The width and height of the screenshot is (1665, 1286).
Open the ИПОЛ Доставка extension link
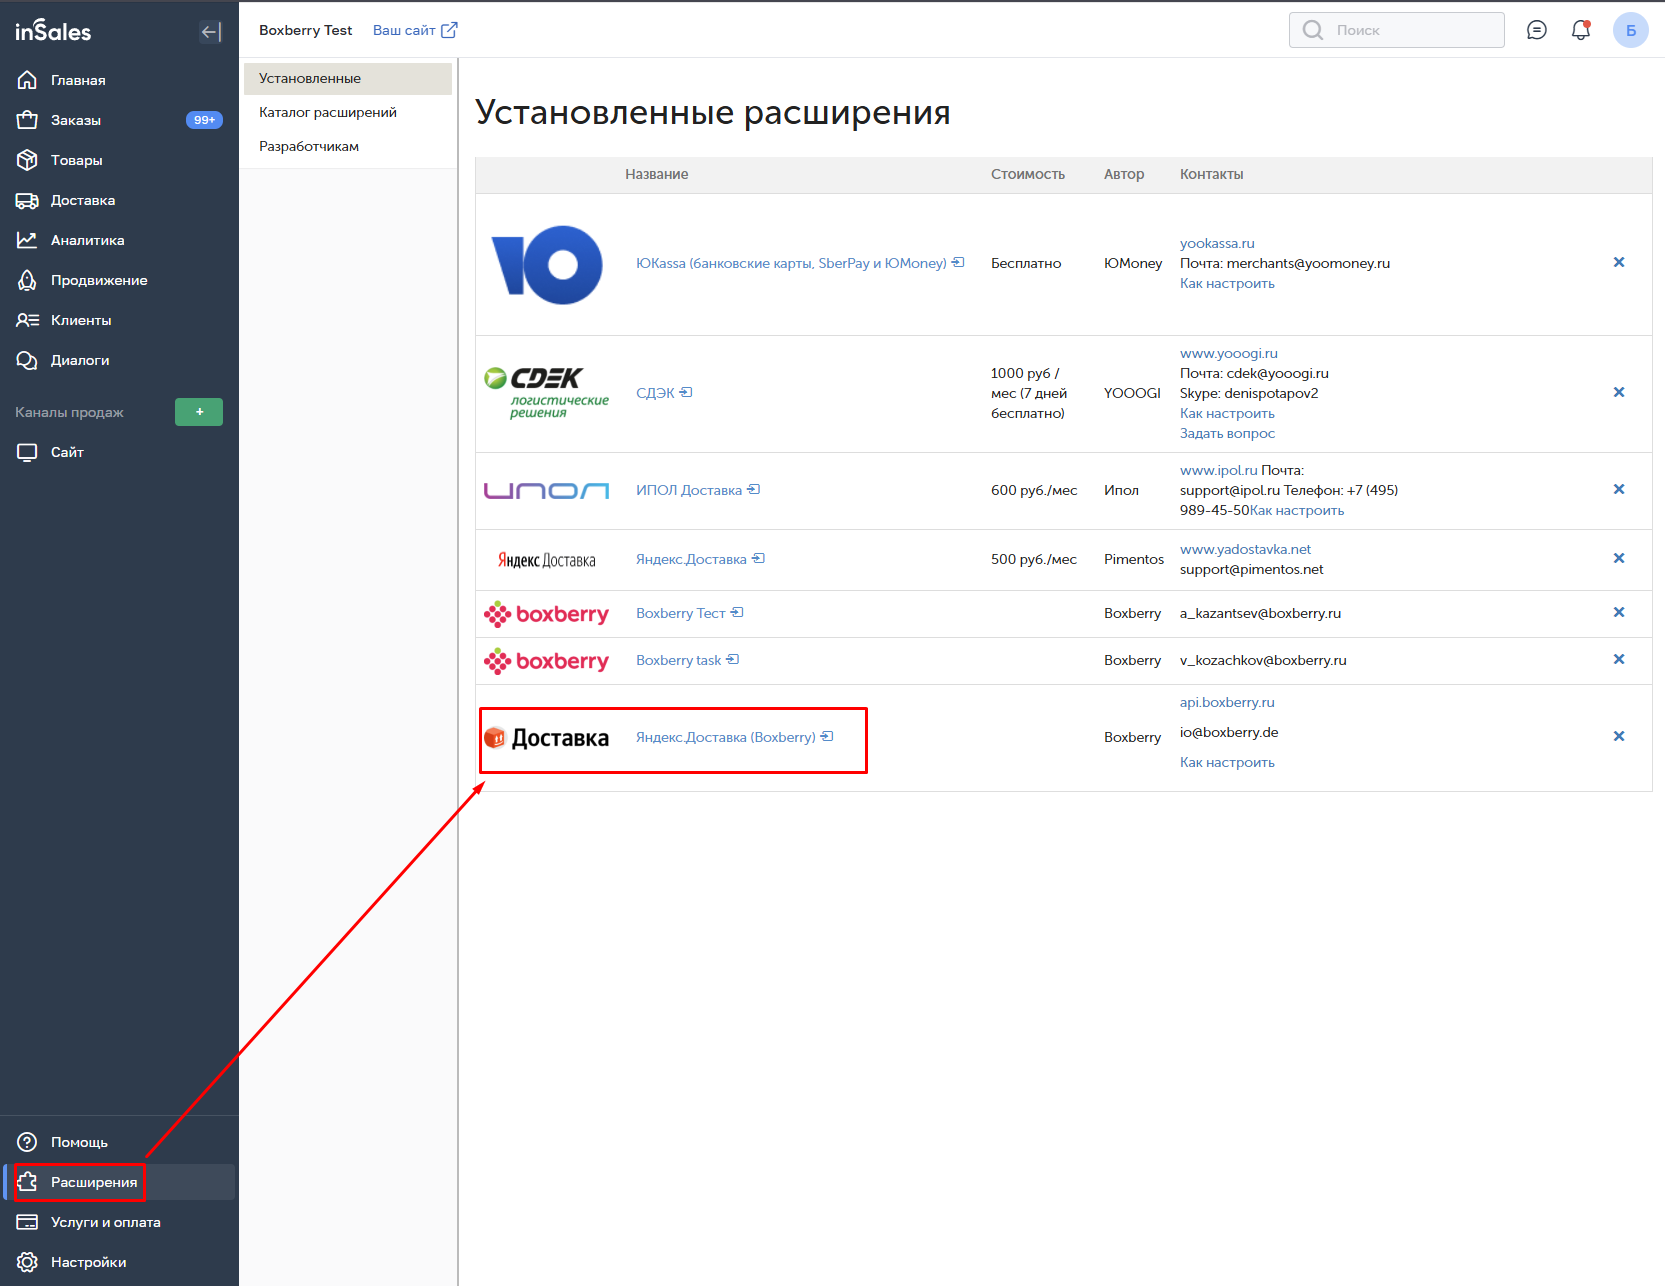pyautogui.click(x=689, y=490)
